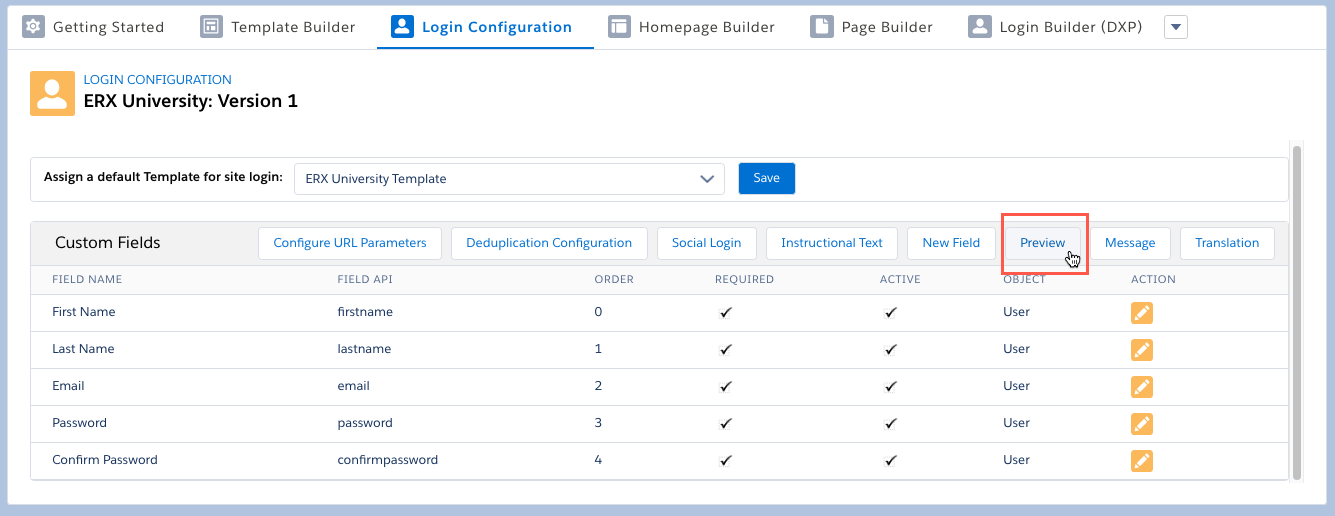Click the edit pencil icon for Last Name

click(1141, 350)
